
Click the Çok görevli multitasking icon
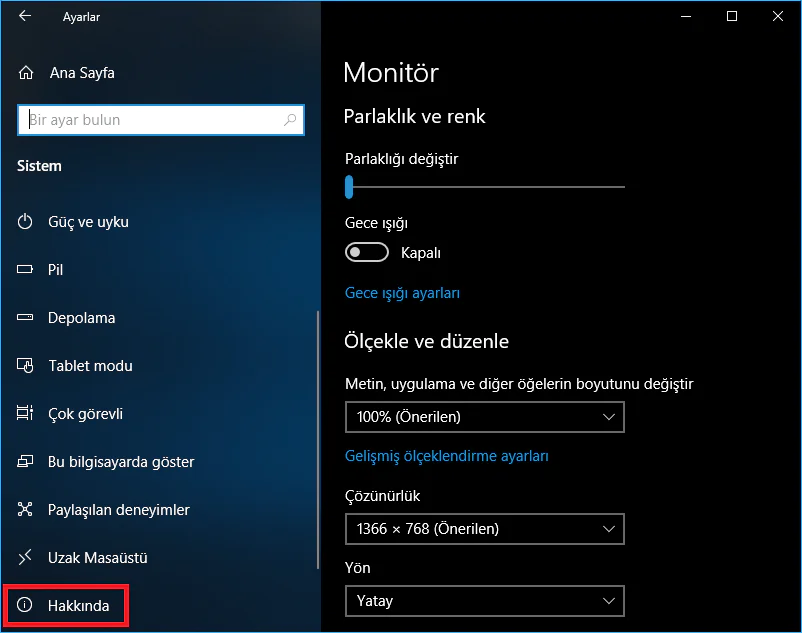[x=26, y=414]
